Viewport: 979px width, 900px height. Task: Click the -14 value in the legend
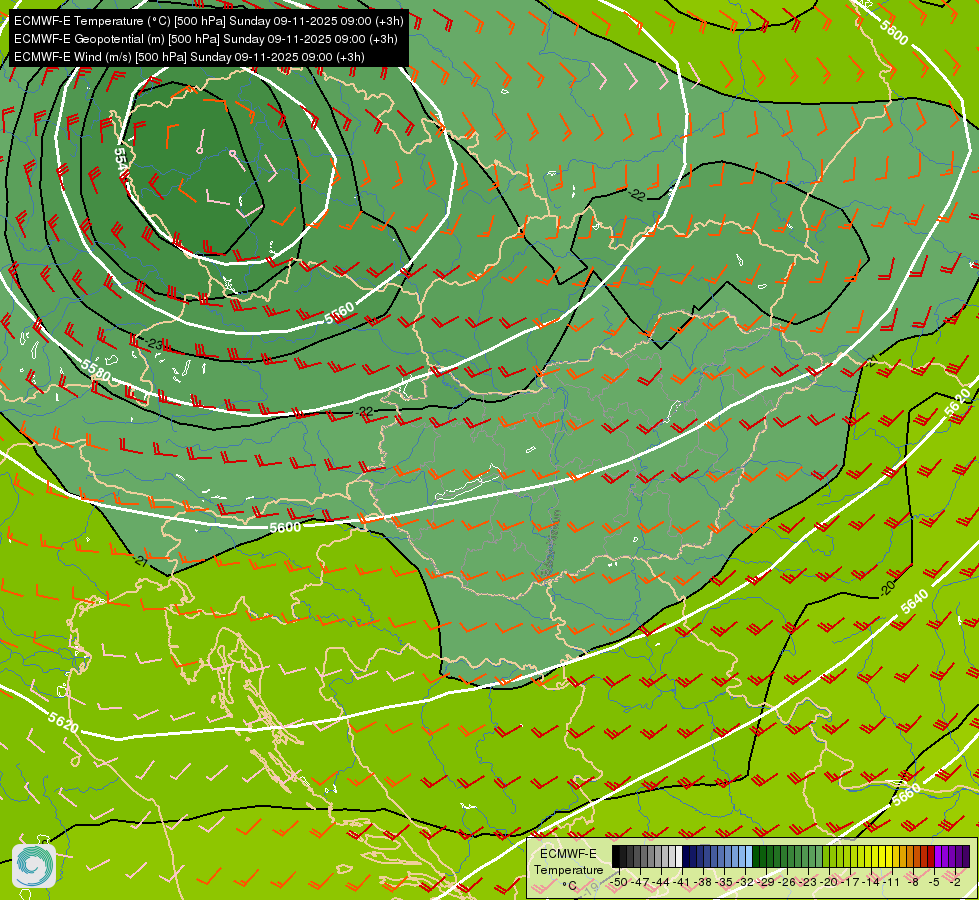click(872, 882)
